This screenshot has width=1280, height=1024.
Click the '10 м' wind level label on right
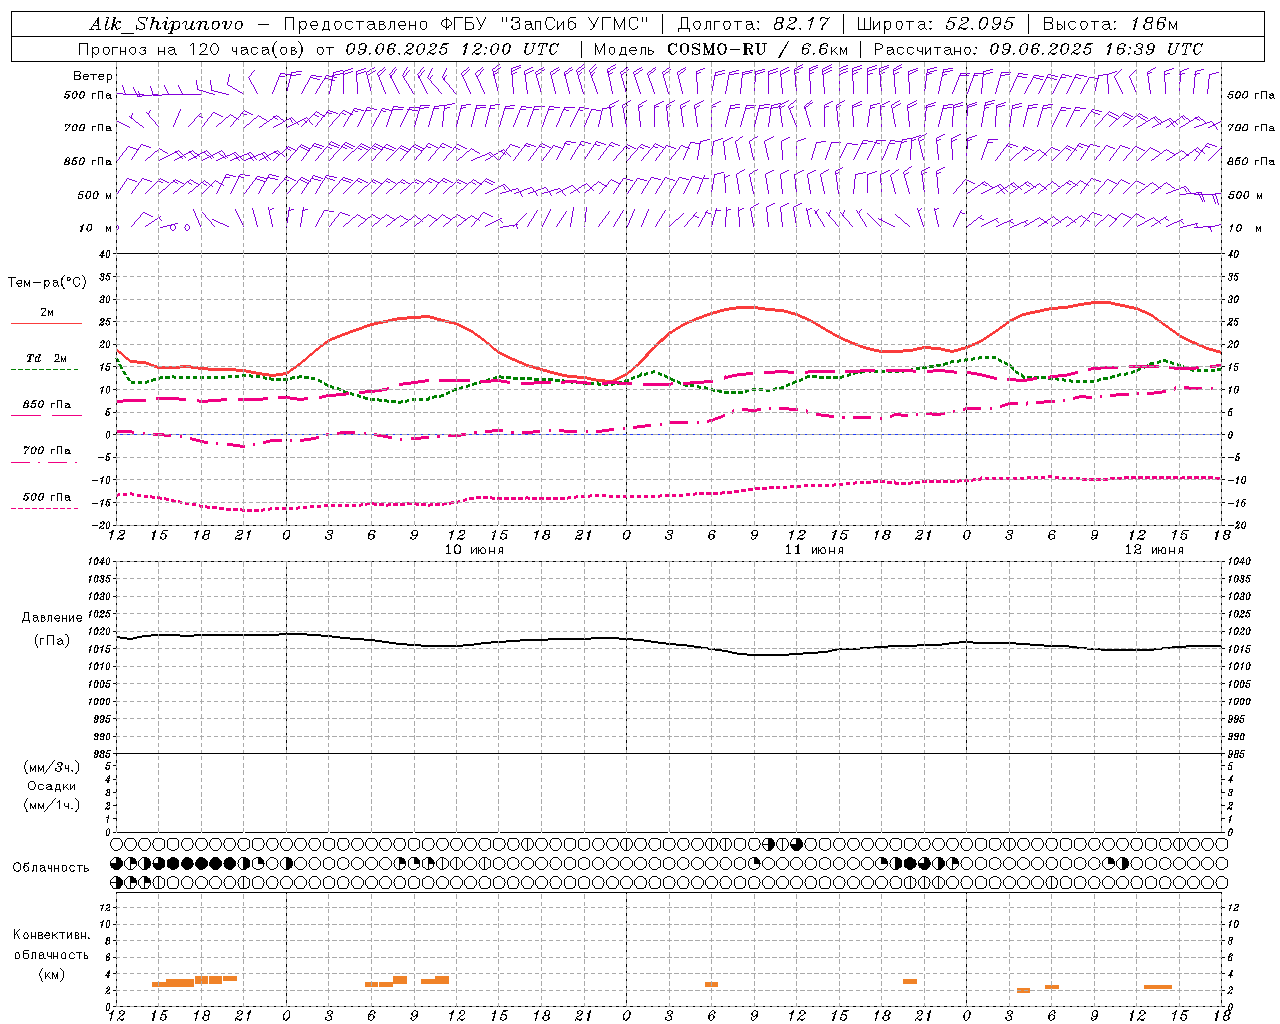click(x=1243, y=228)
